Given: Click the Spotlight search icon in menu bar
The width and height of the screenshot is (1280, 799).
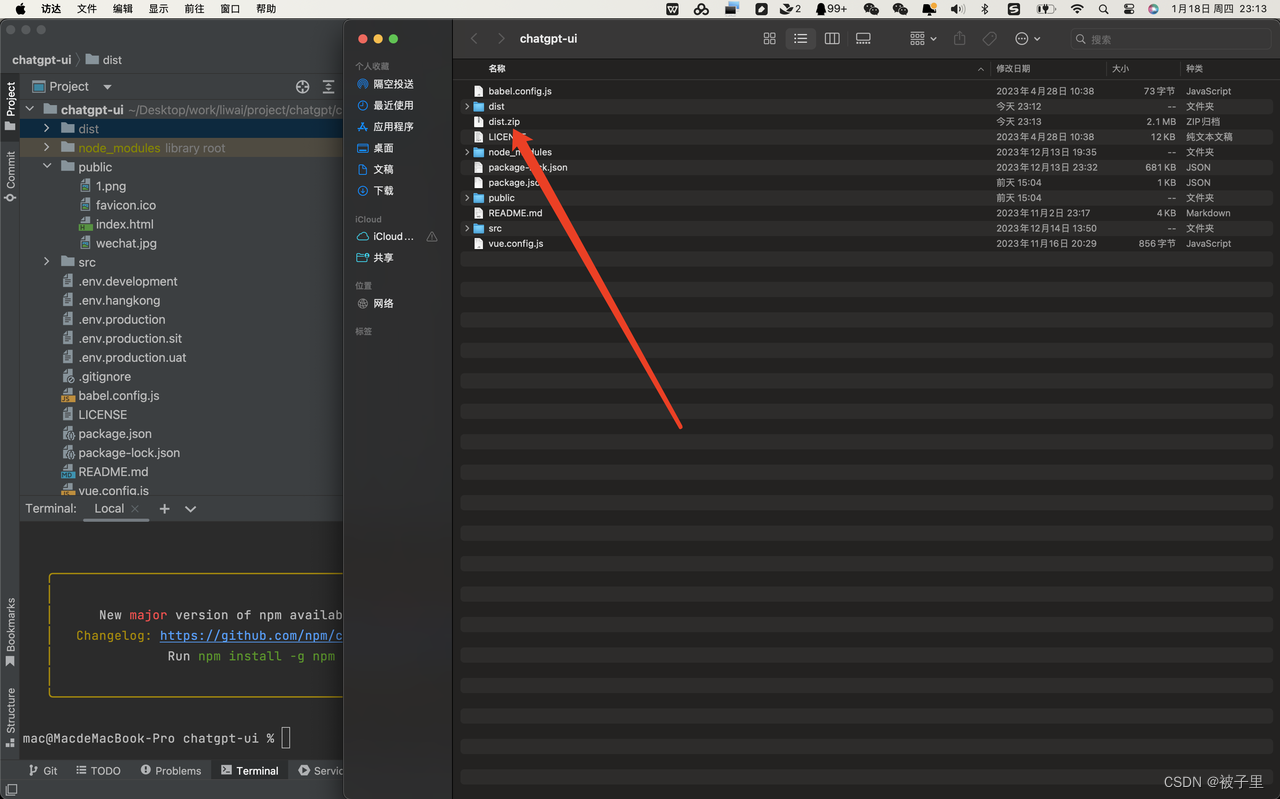Looking at the screenshot, I should [x=1103, y=9].
